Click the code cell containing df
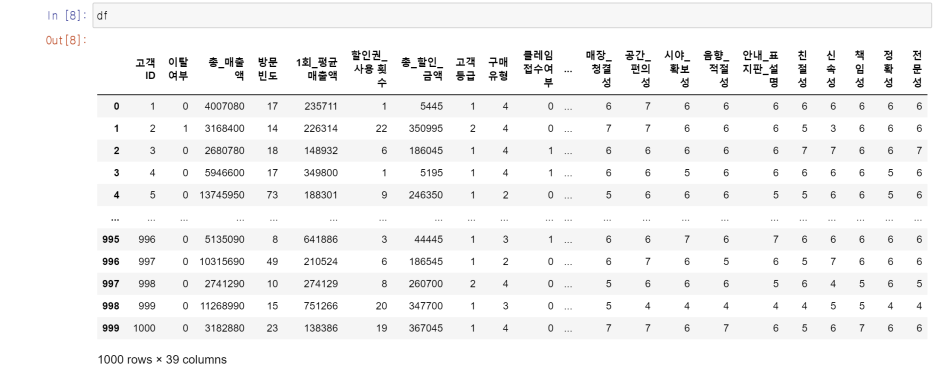 (x=513, y=16)
